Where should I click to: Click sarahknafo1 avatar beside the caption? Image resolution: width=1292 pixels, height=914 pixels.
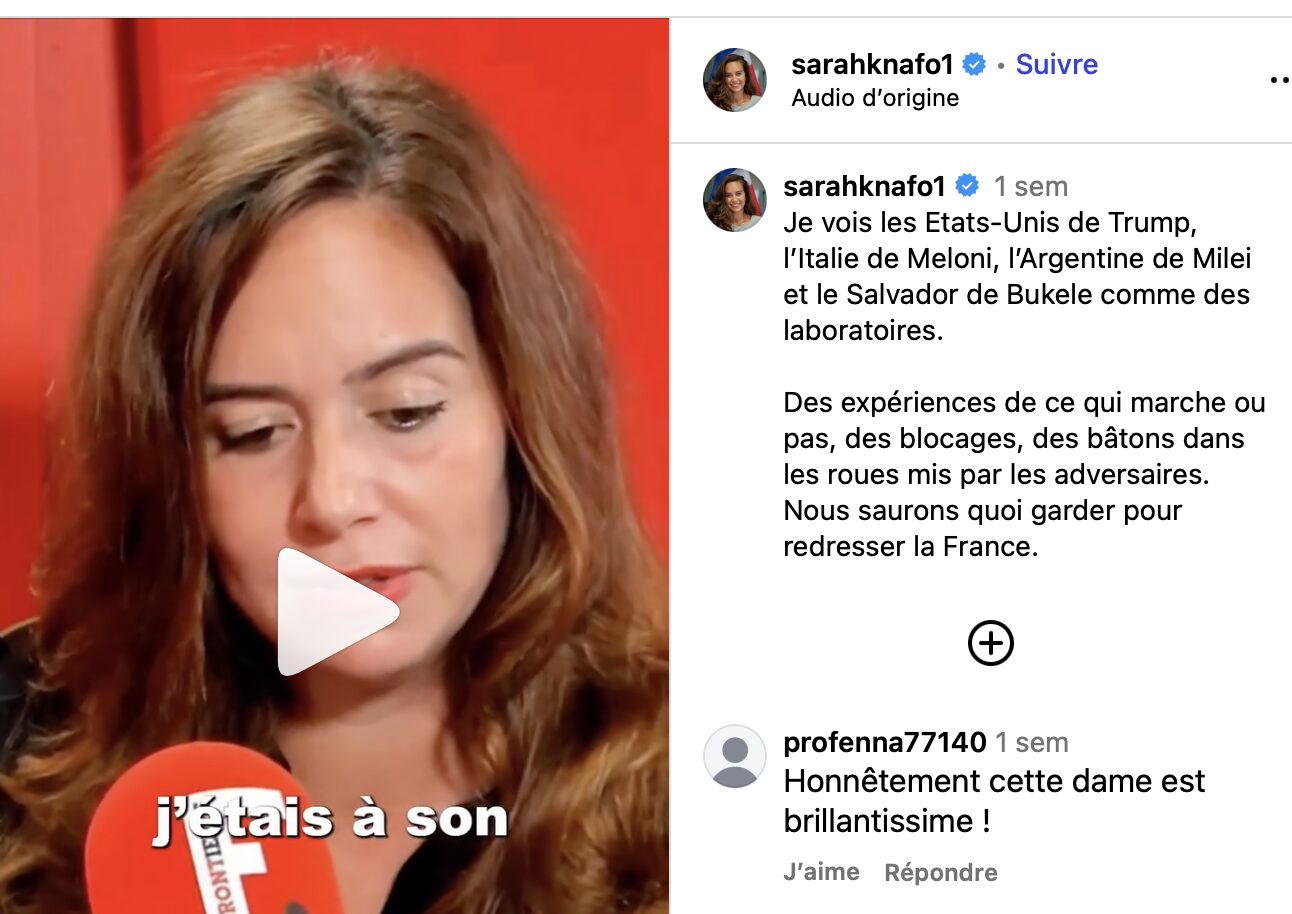point(735,200)
